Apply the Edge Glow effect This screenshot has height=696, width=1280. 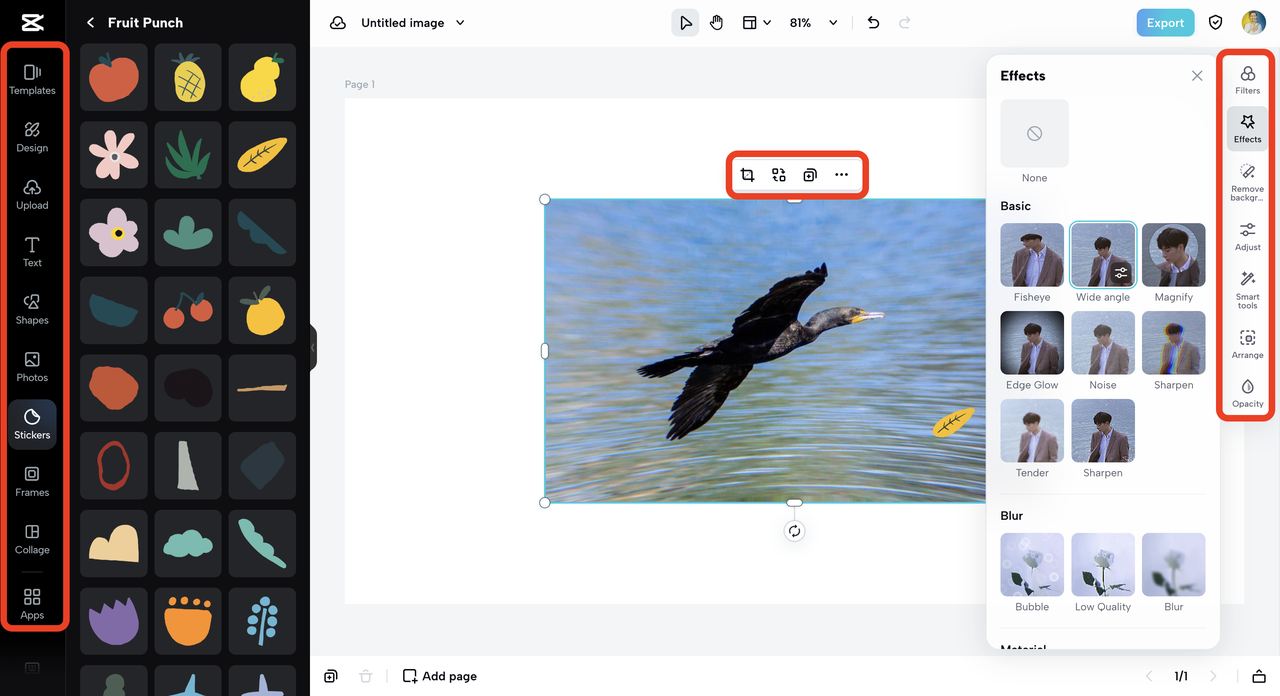(1032, 343)
